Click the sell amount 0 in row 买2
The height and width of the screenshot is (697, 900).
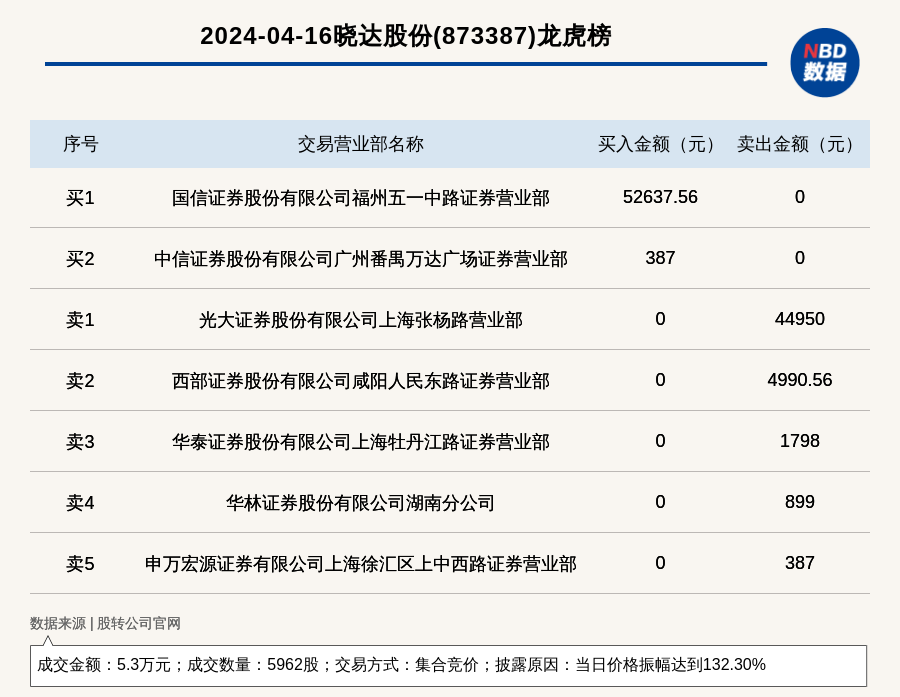point(800,258)
